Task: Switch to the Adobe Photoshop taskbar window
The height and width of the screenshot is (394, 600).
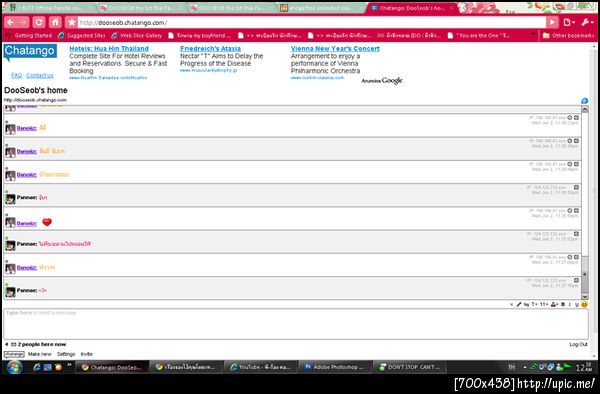Action: pyautogui.click(x=334, y=367)
